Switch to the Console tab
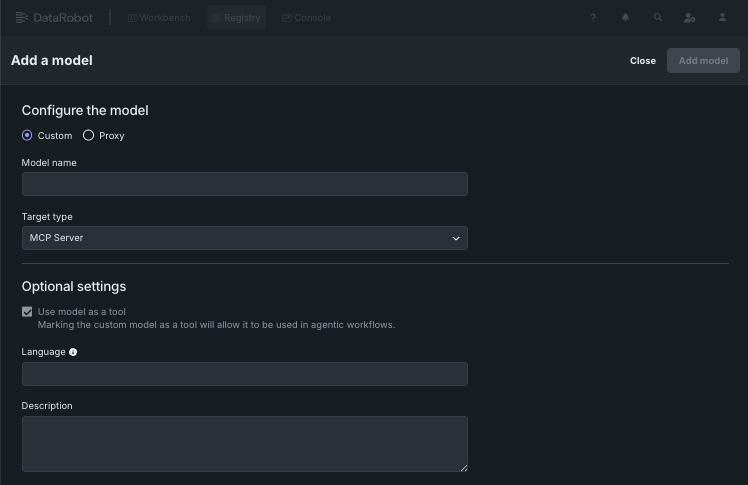Image resolution: width=748 pixels, height=485 pixels. (306, 17)
